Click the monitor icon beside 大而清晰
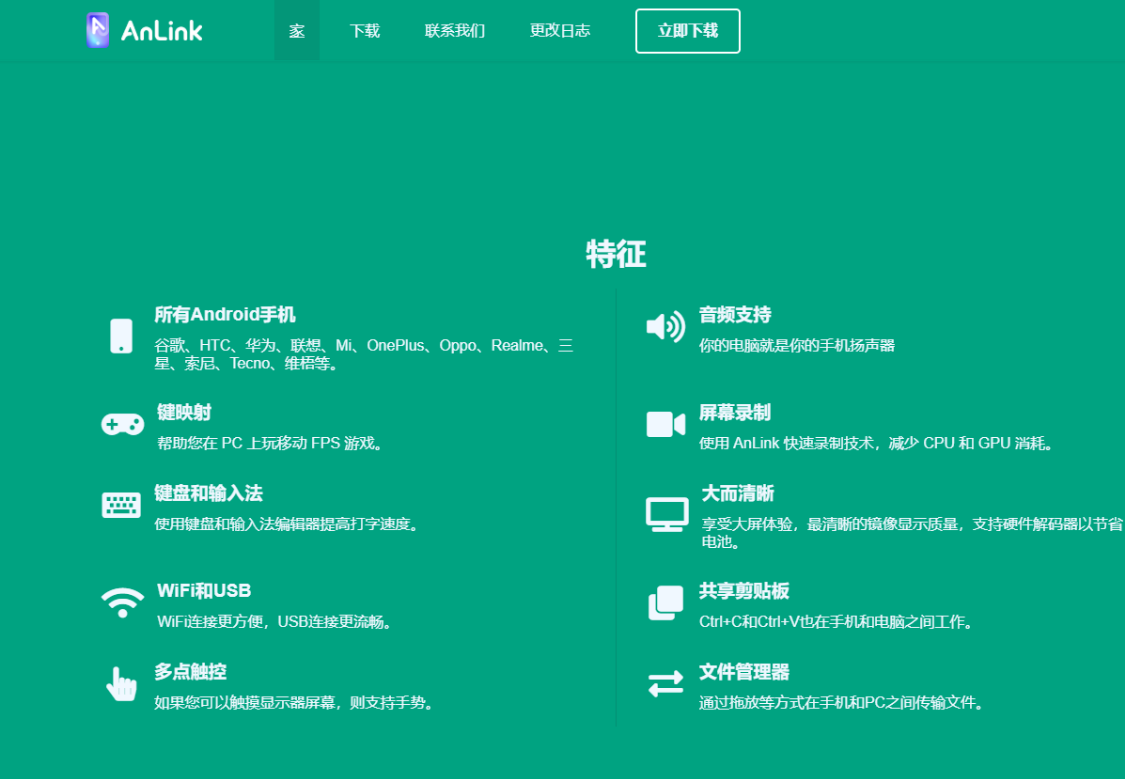Image resolution: width=1125 pixels, height=779 pixels. (665, 512)
